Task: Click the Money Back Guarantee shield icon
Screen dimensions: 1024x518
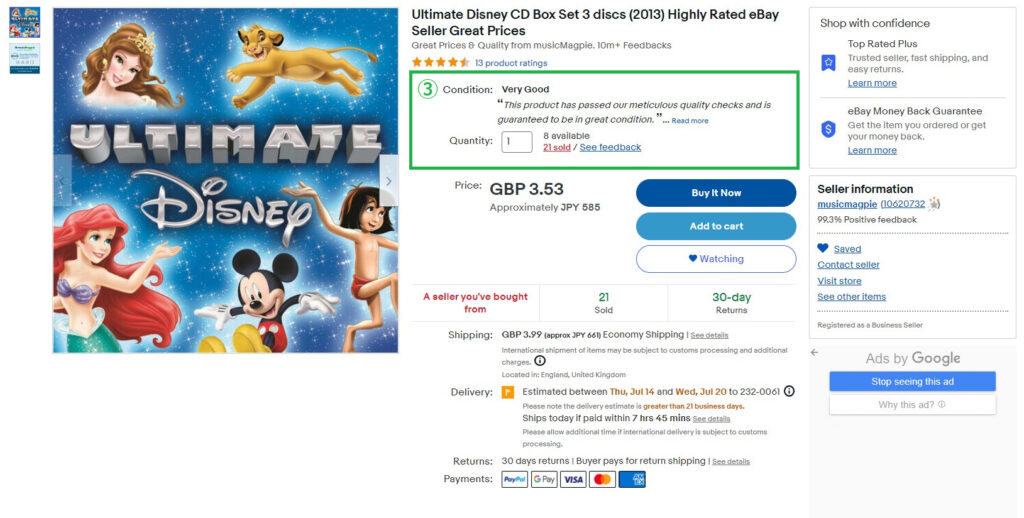Action: coord(828,129)
